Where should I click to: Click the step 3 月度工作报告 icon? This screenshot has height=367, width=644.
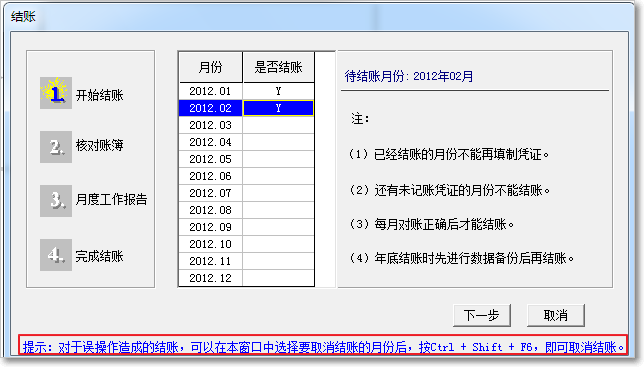(56, 201)
